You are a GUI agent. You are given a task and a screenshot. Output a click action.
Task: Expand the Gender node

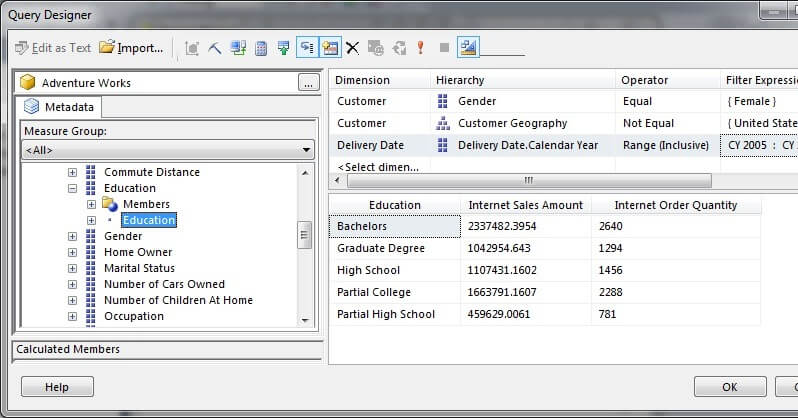point(72,236)
